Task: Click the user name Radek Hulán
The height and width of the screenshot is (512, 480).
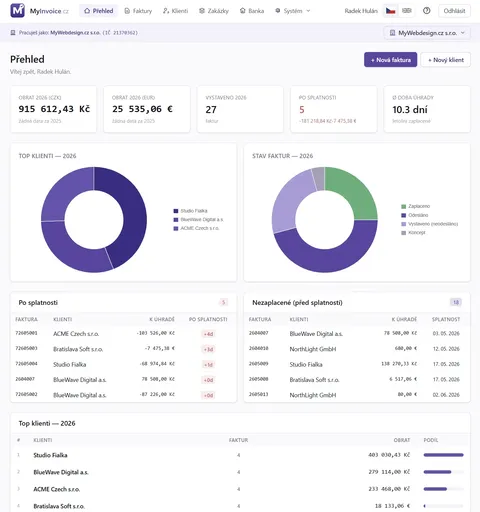Action: 361,11
